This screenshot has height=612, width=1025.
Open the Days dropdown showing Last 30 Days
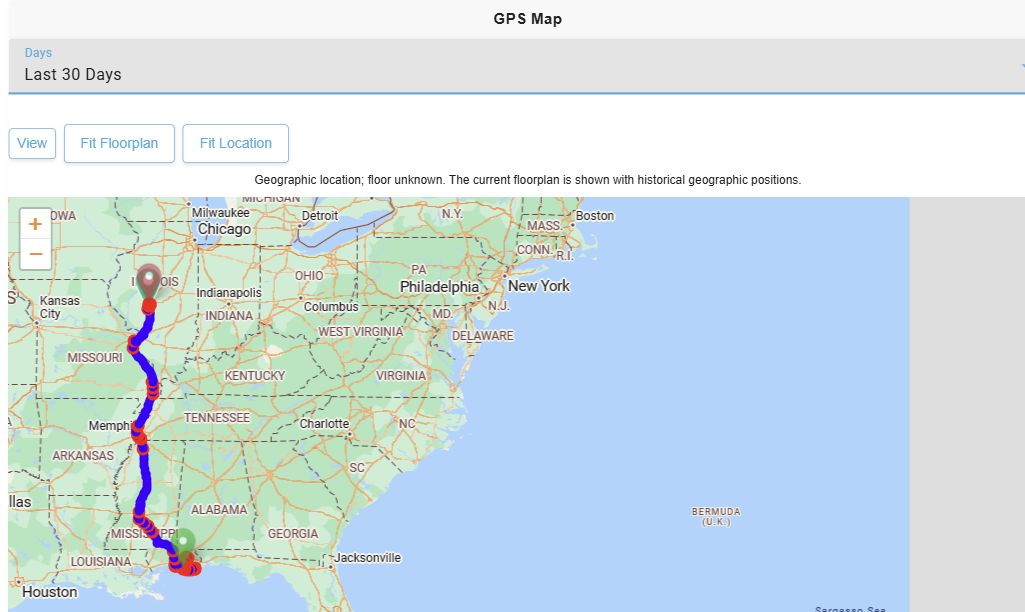pyautogui.click(x=516, y=66)
